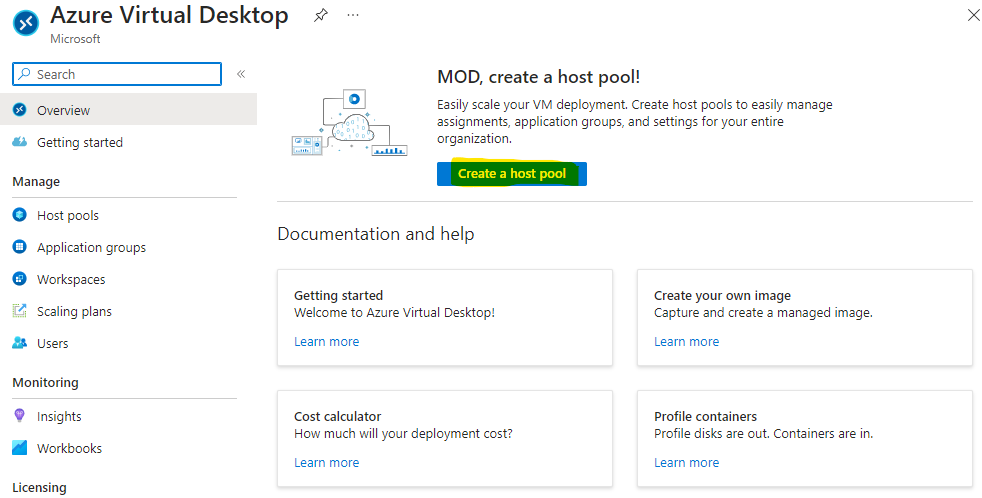Screen dimensions: 982x498
Task: Click 'Welcome to Azure Virtual Desktop!' text
Action: 395,312
